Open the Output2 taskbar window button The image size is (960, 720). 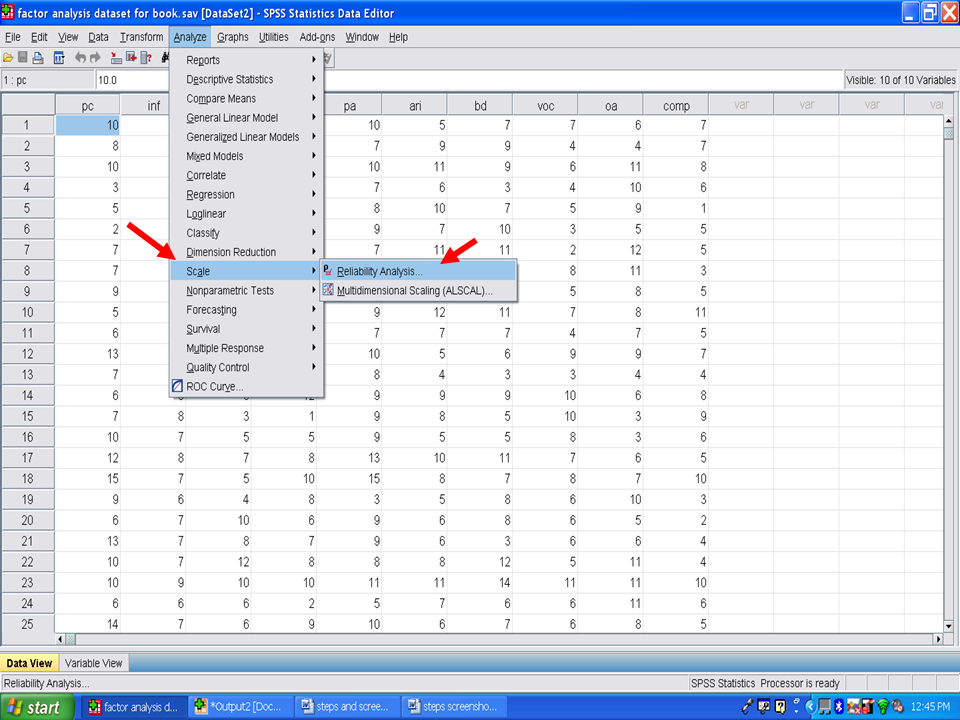[x=241, y=707]
